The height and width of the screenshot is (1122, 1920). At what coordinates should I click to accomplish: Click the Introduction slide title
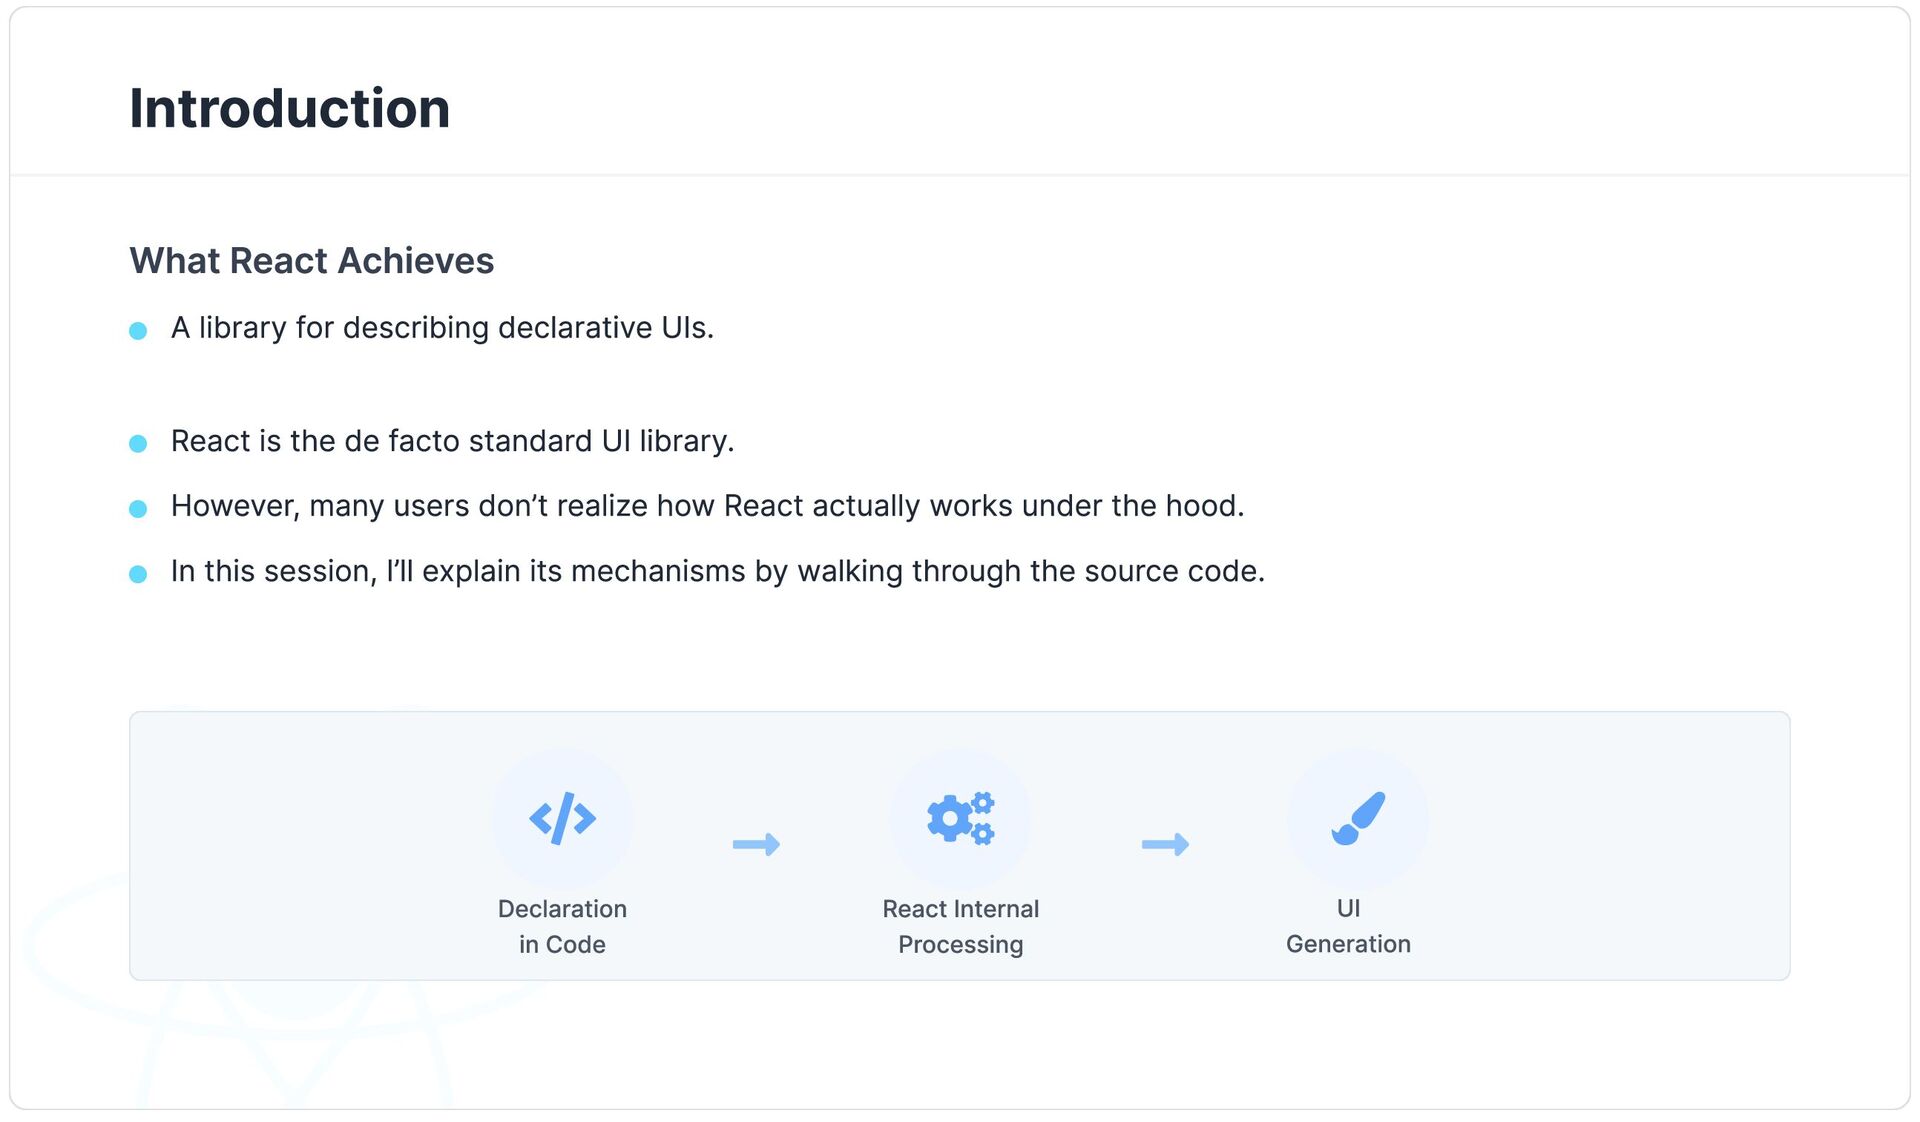pos(290,108)
